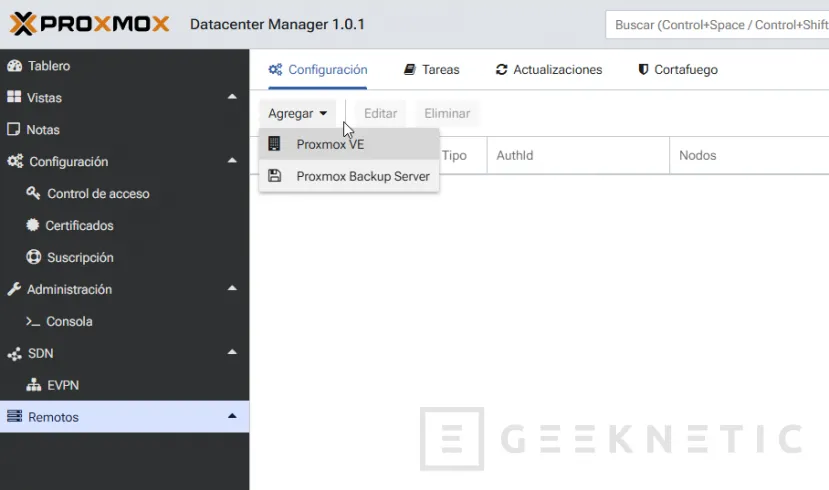
Task: Open Control de acceso page
Action: pyautogui.click(x=125, y=193)
